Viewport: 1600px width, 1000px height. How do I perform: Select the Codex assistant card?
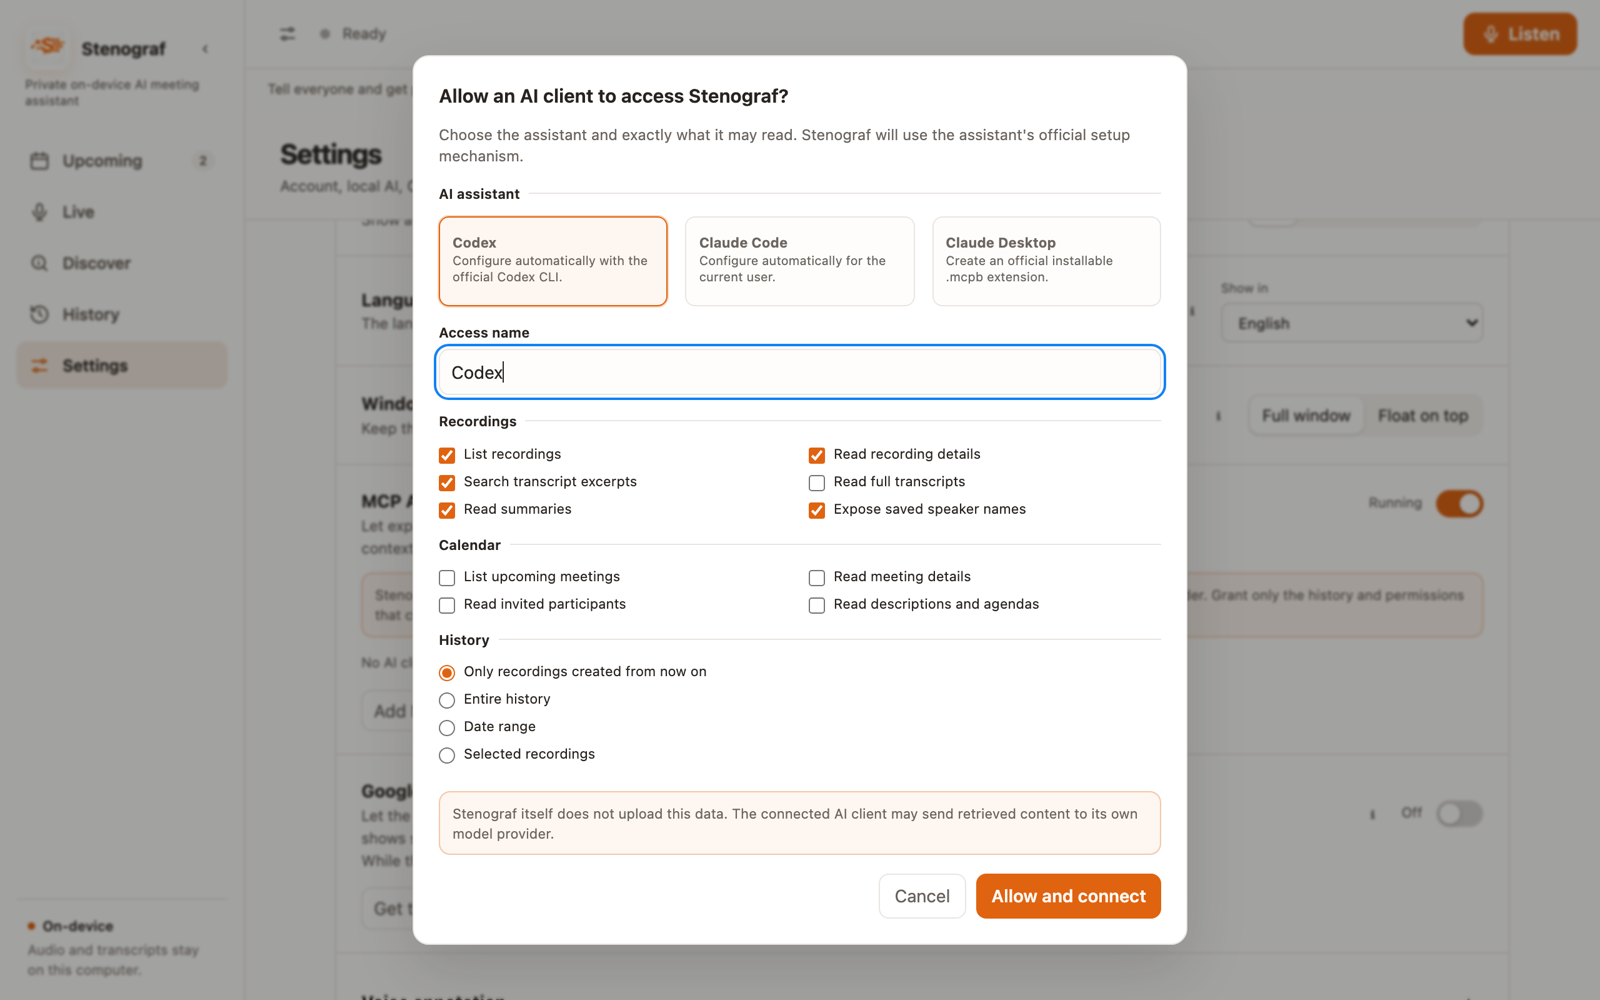coord(553,261)
